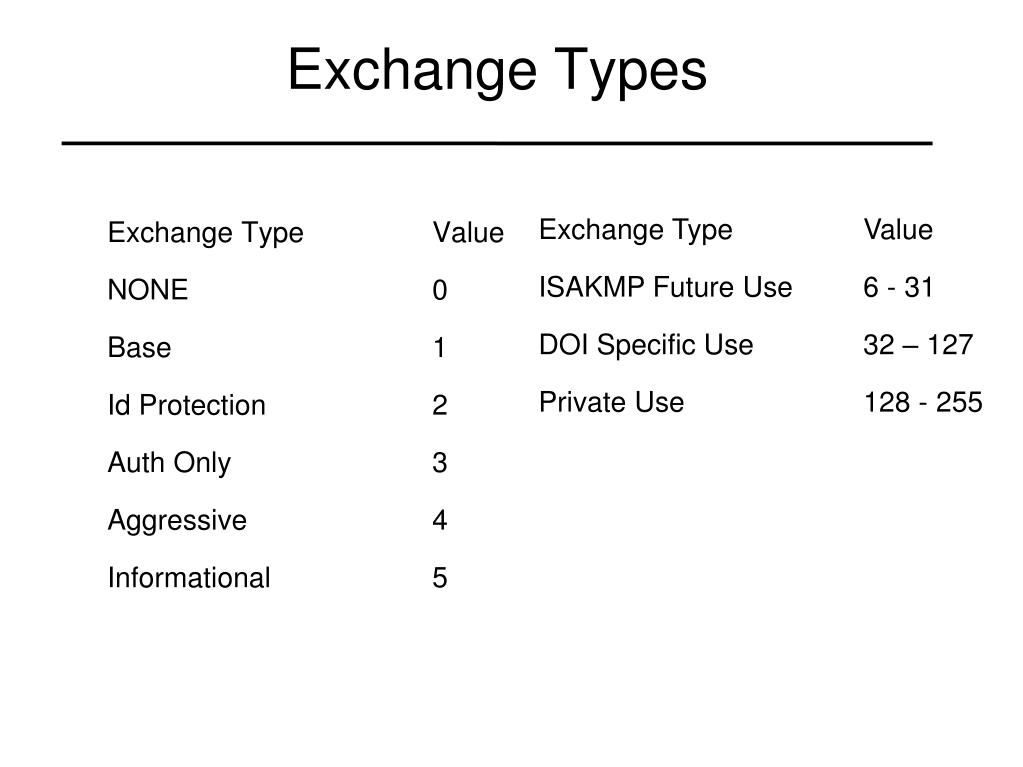
Task: Click the value 6 - 31
Action: [x=898, y=288]
